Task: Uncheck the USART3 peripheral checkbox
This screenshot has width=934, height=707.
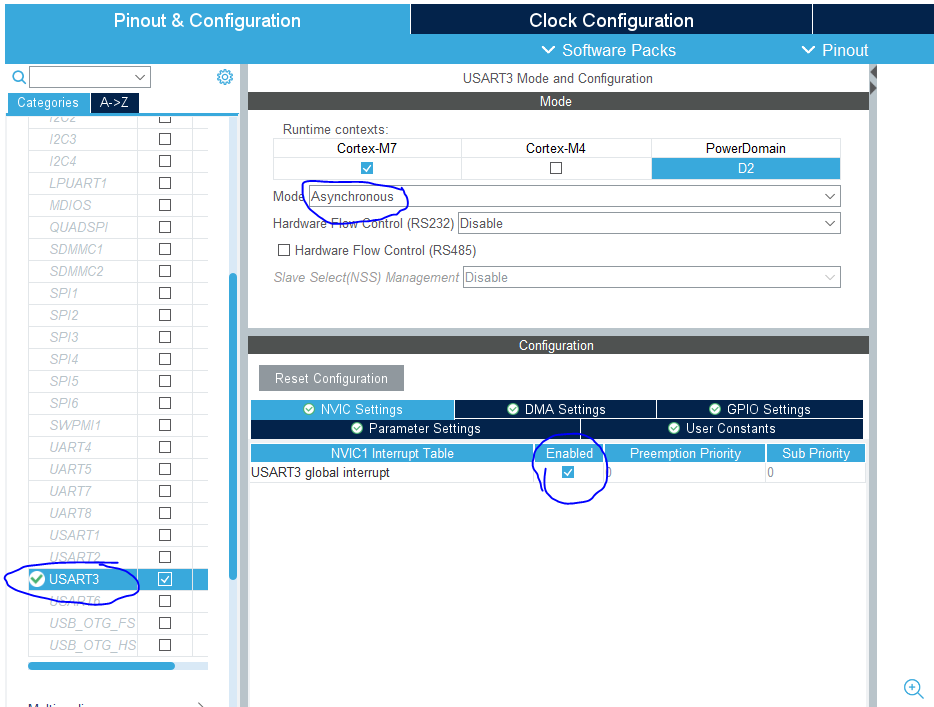Action: click(165, 579)
